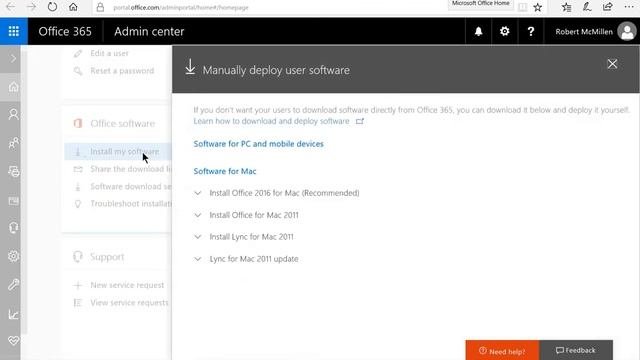The height and width of the screenshot is (360, 640).
Task: Go to the browser home page
Action: click(x=73, y=7)
